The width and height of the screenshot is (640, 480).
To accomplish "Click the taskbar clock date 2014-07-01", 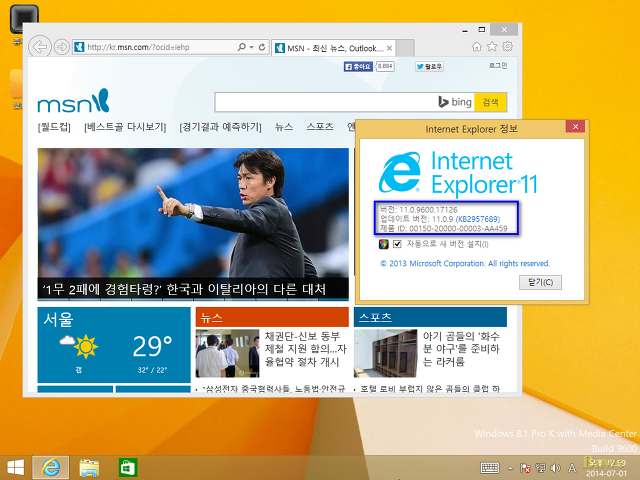I will (x=606, y=473).
